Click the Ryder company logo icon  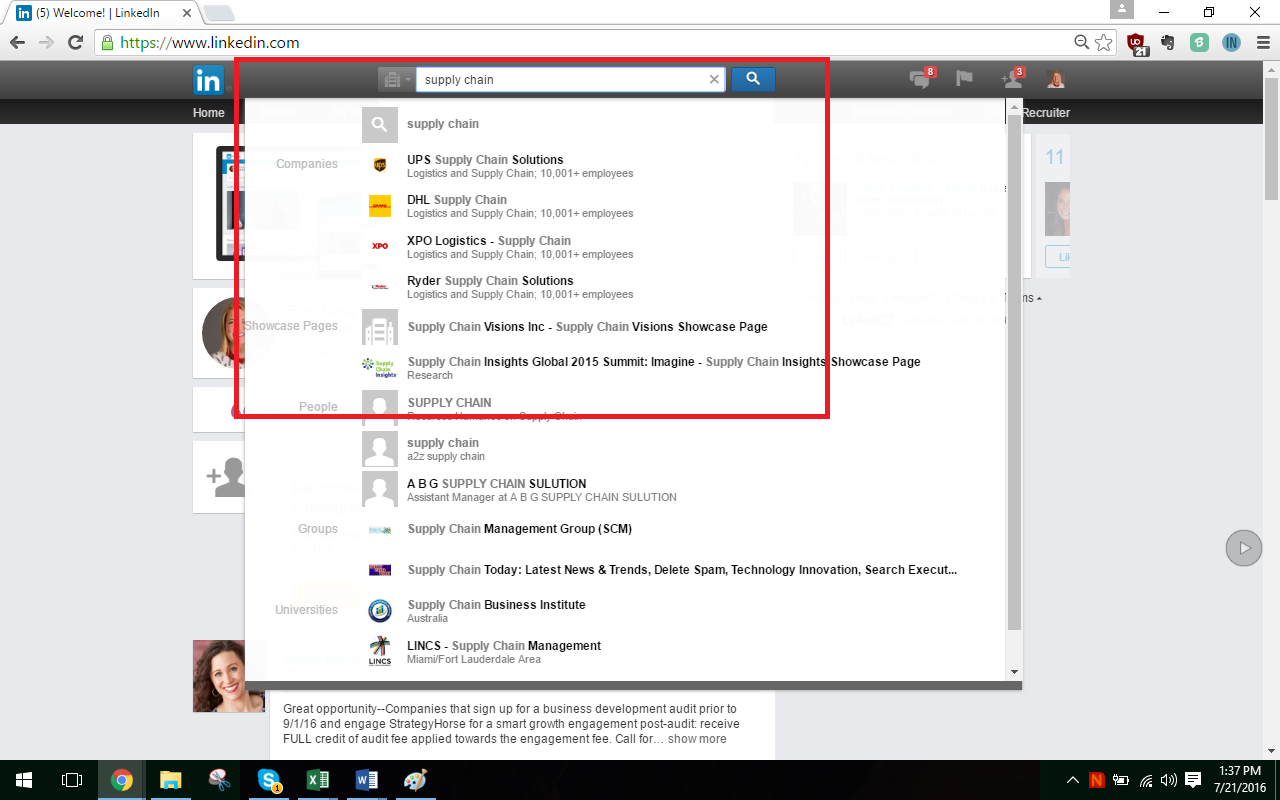click(380, 287)
